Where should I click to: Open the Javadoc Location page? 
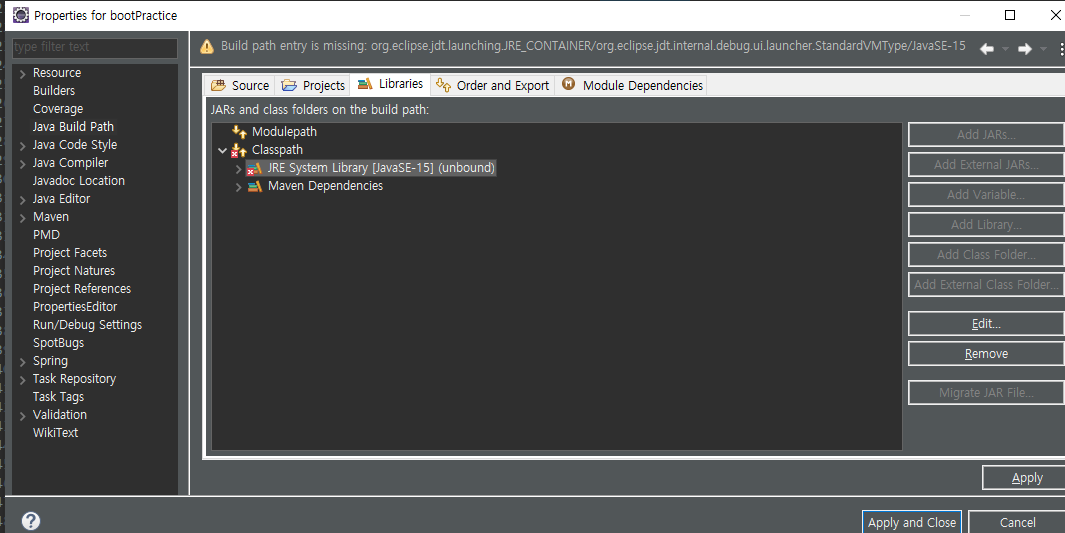click(79, 181)
